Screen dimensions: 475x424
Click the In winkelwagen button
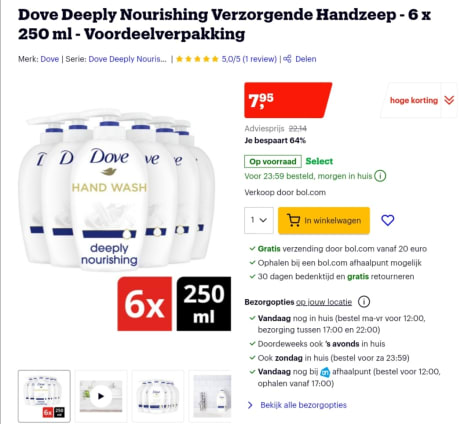pyautogui.click(x=324, y=220)
